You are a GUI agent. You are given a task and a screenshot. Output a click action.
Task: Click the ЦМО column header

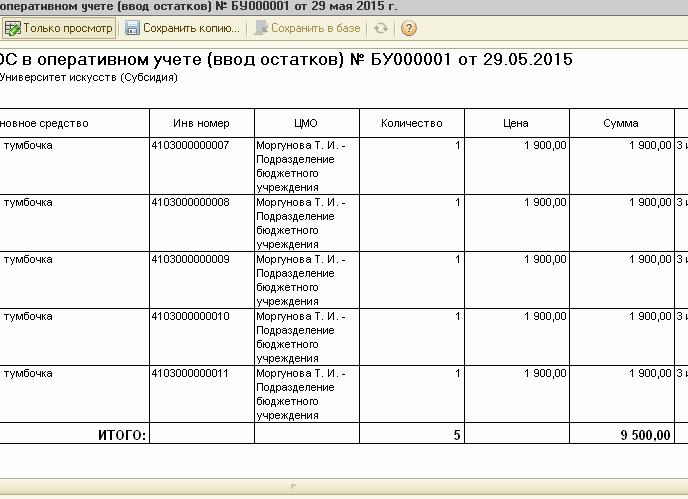tap(307, 123)
